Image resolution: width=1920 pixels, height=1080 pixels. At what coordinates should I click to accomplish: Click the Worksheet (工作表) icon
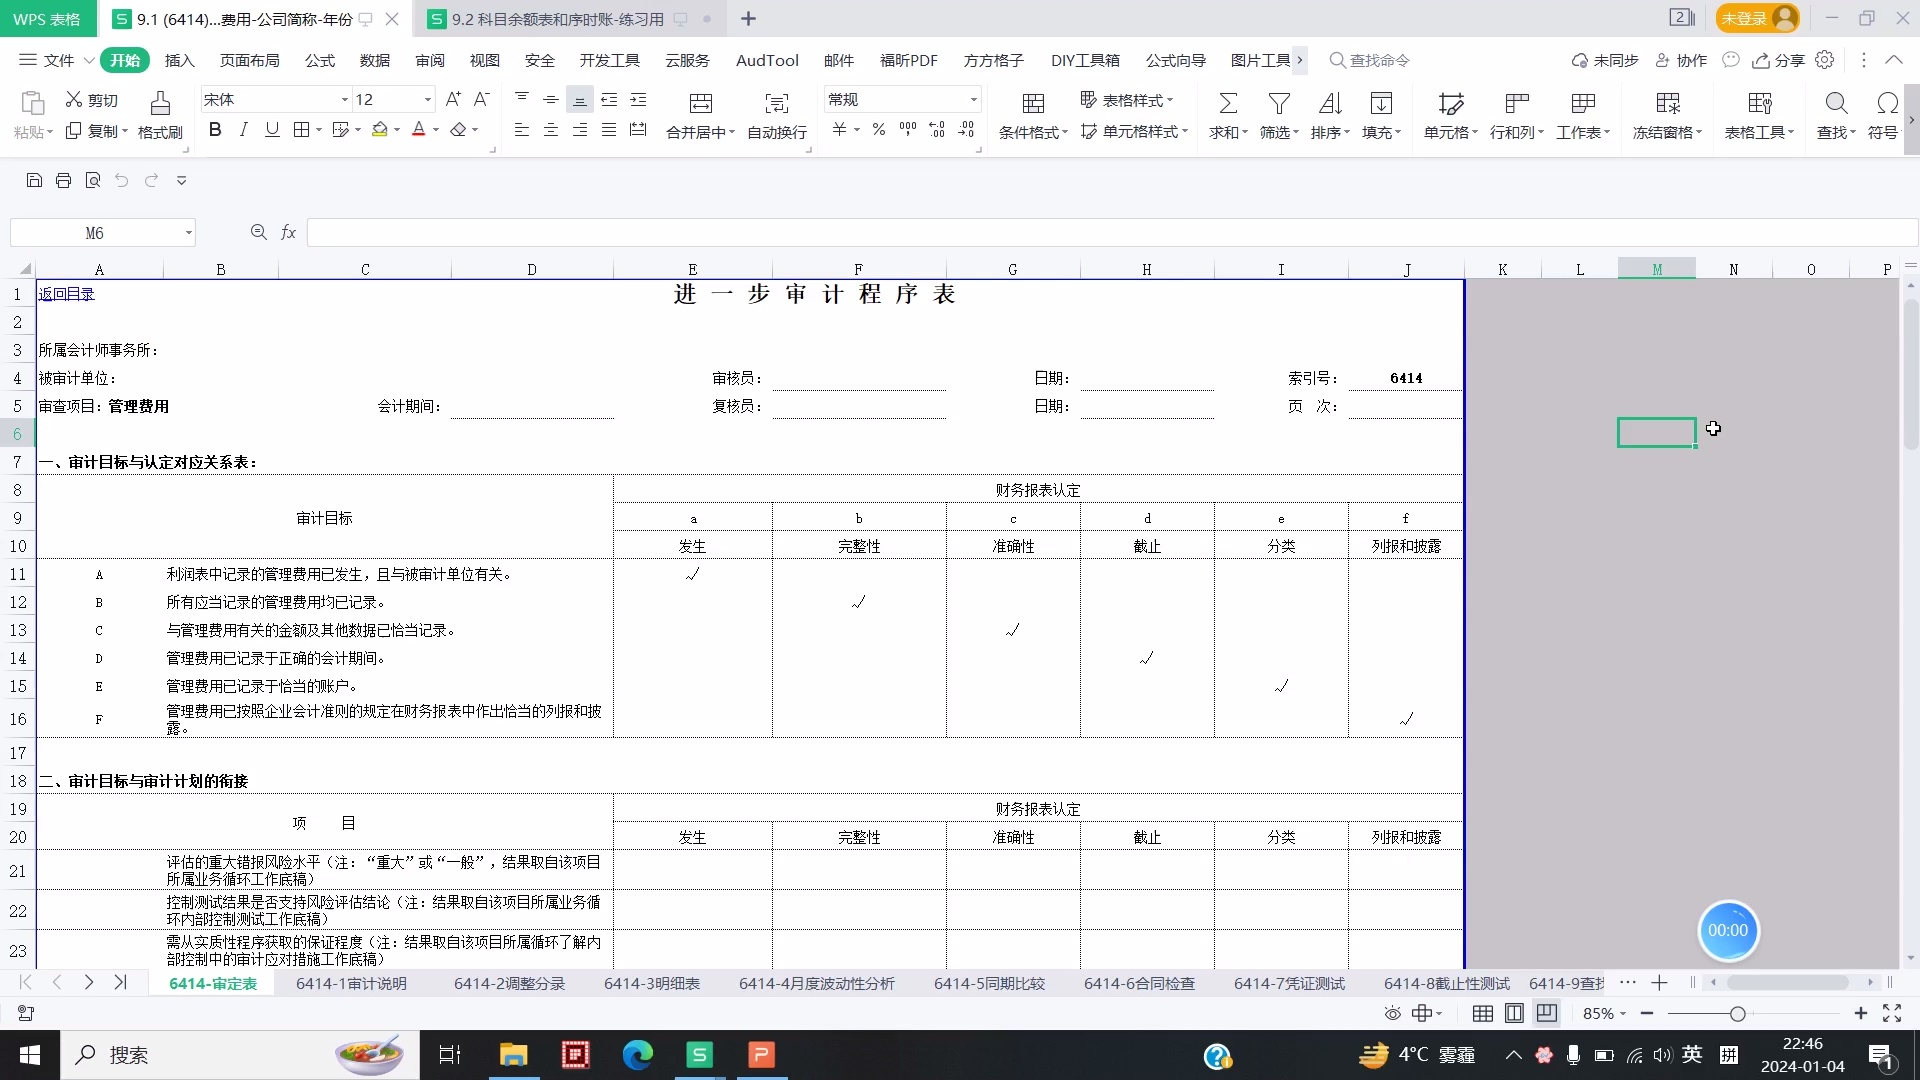[x=1583, y=103]
